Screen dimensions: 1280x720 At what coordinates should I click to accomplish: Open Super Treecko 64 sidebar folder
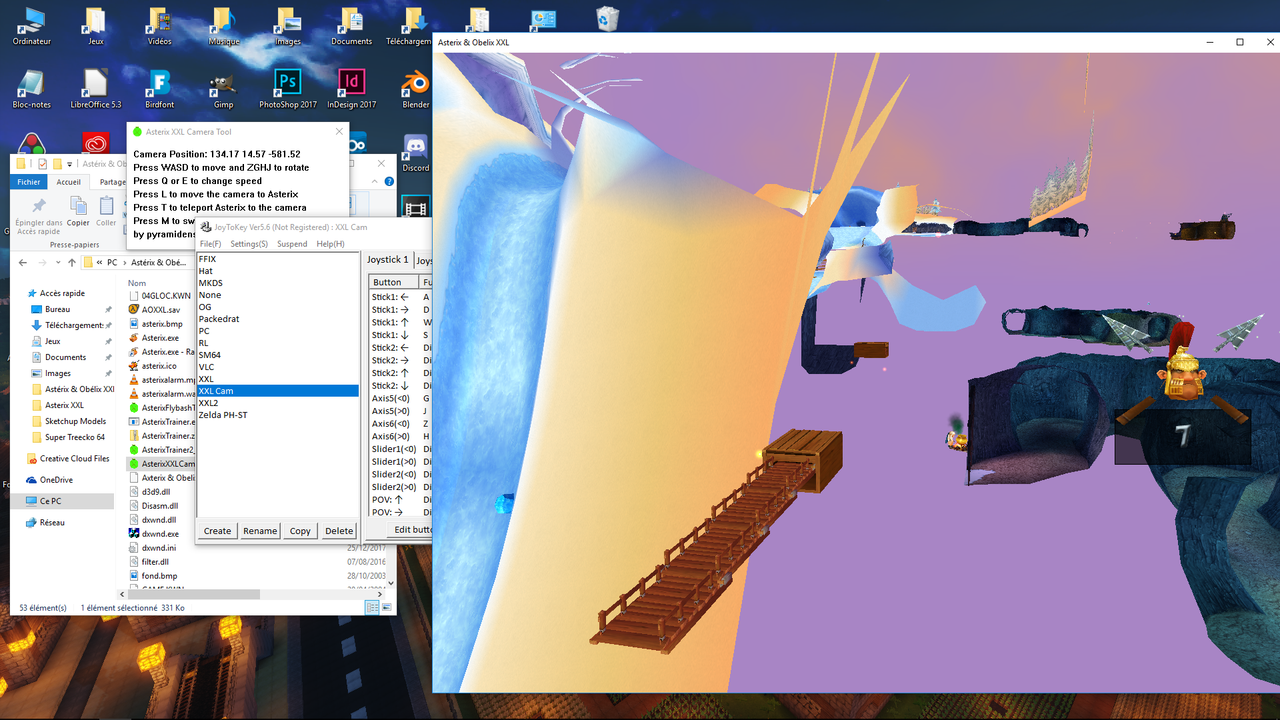click(x=75, y=437)
